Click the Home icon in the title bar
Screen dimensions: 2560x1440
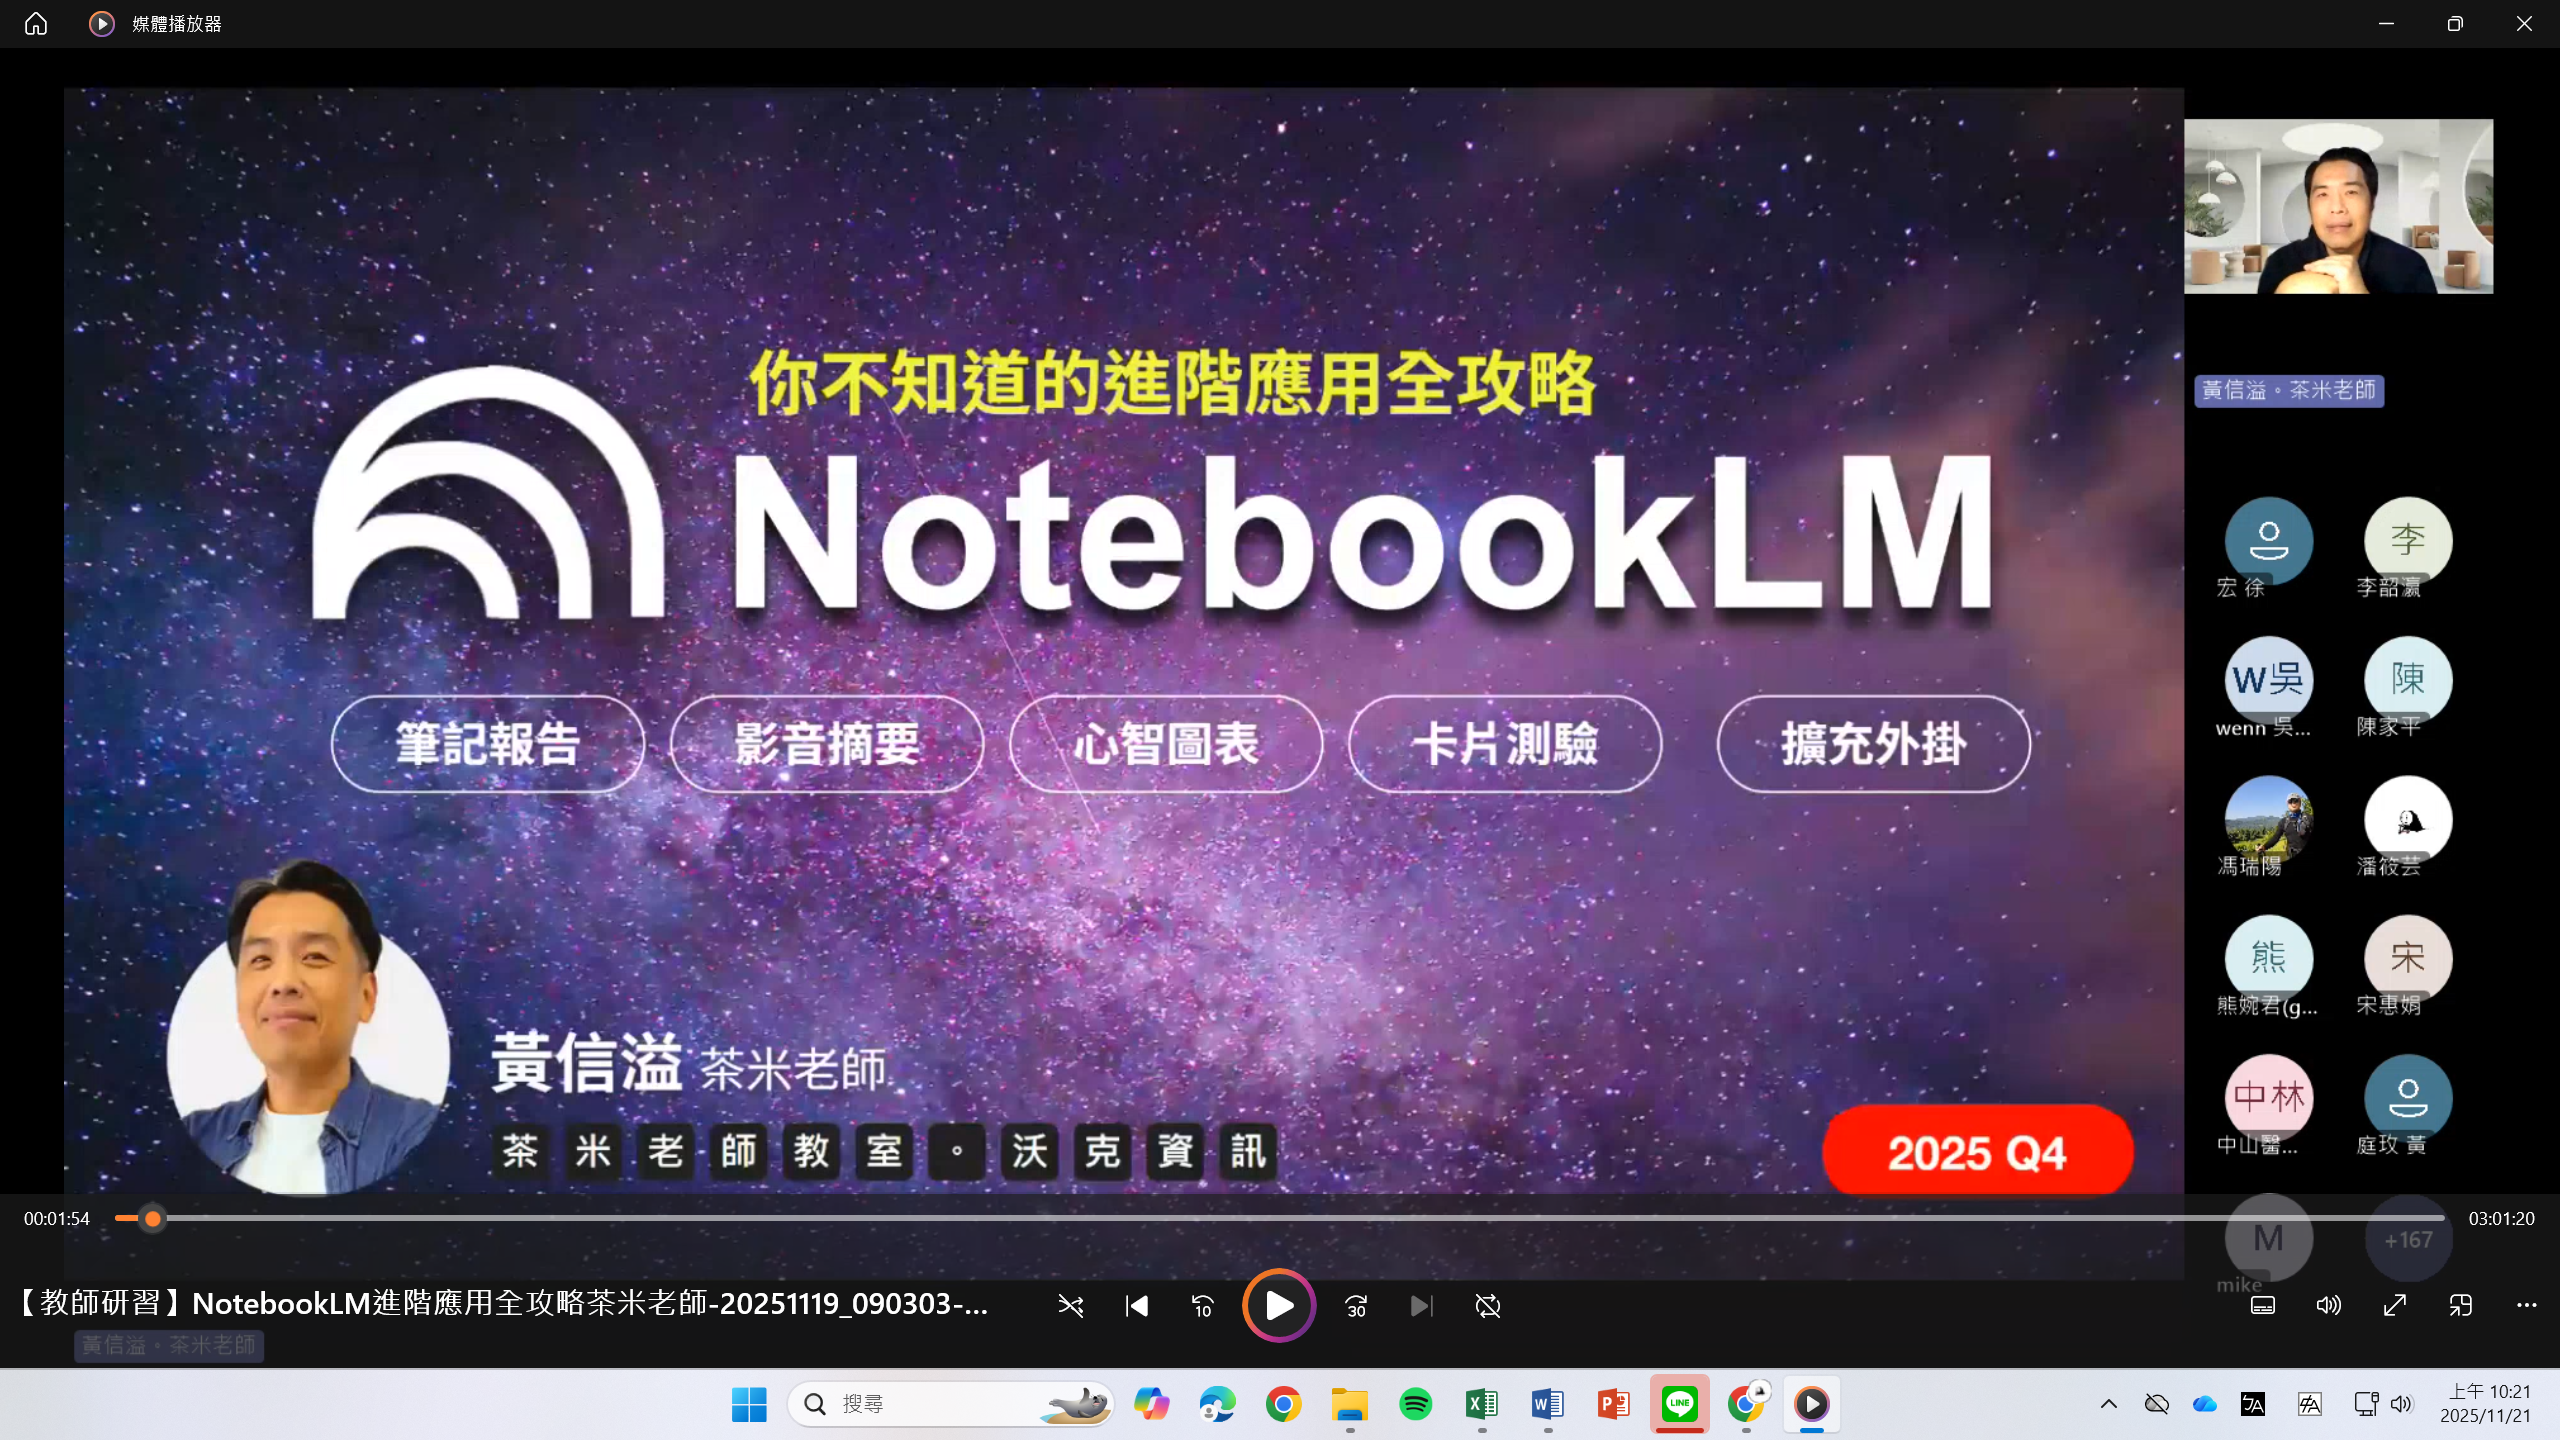[x=36, y=23]
